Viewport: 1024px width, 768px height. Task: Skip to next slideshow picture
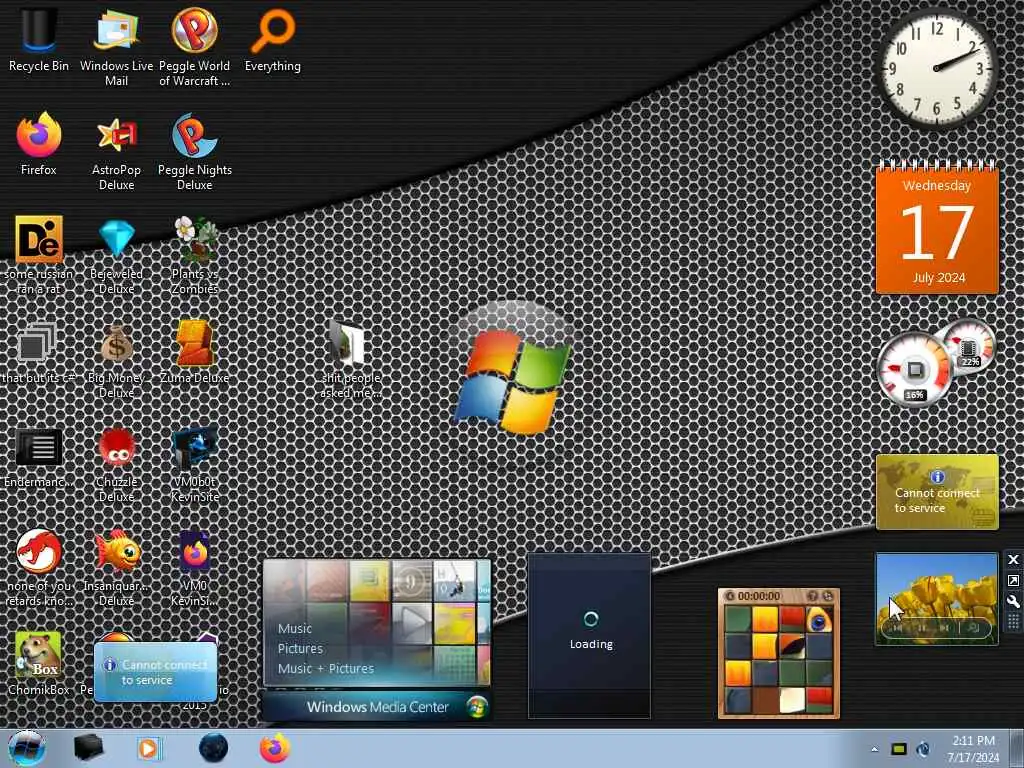[944, 628]
